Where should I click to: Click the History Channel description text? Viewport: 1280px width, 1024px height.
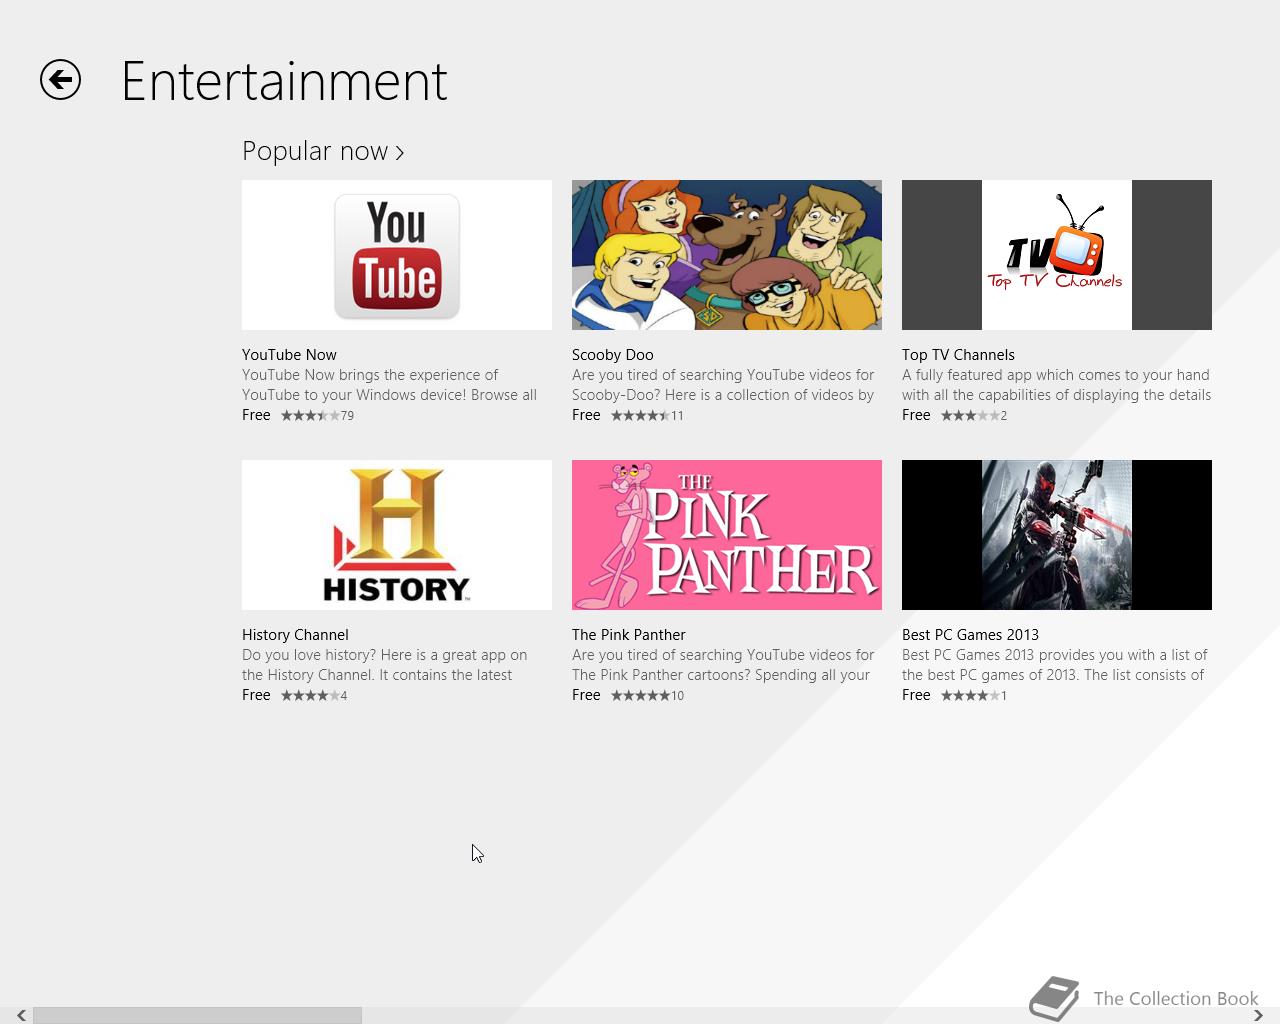point(385,665)
